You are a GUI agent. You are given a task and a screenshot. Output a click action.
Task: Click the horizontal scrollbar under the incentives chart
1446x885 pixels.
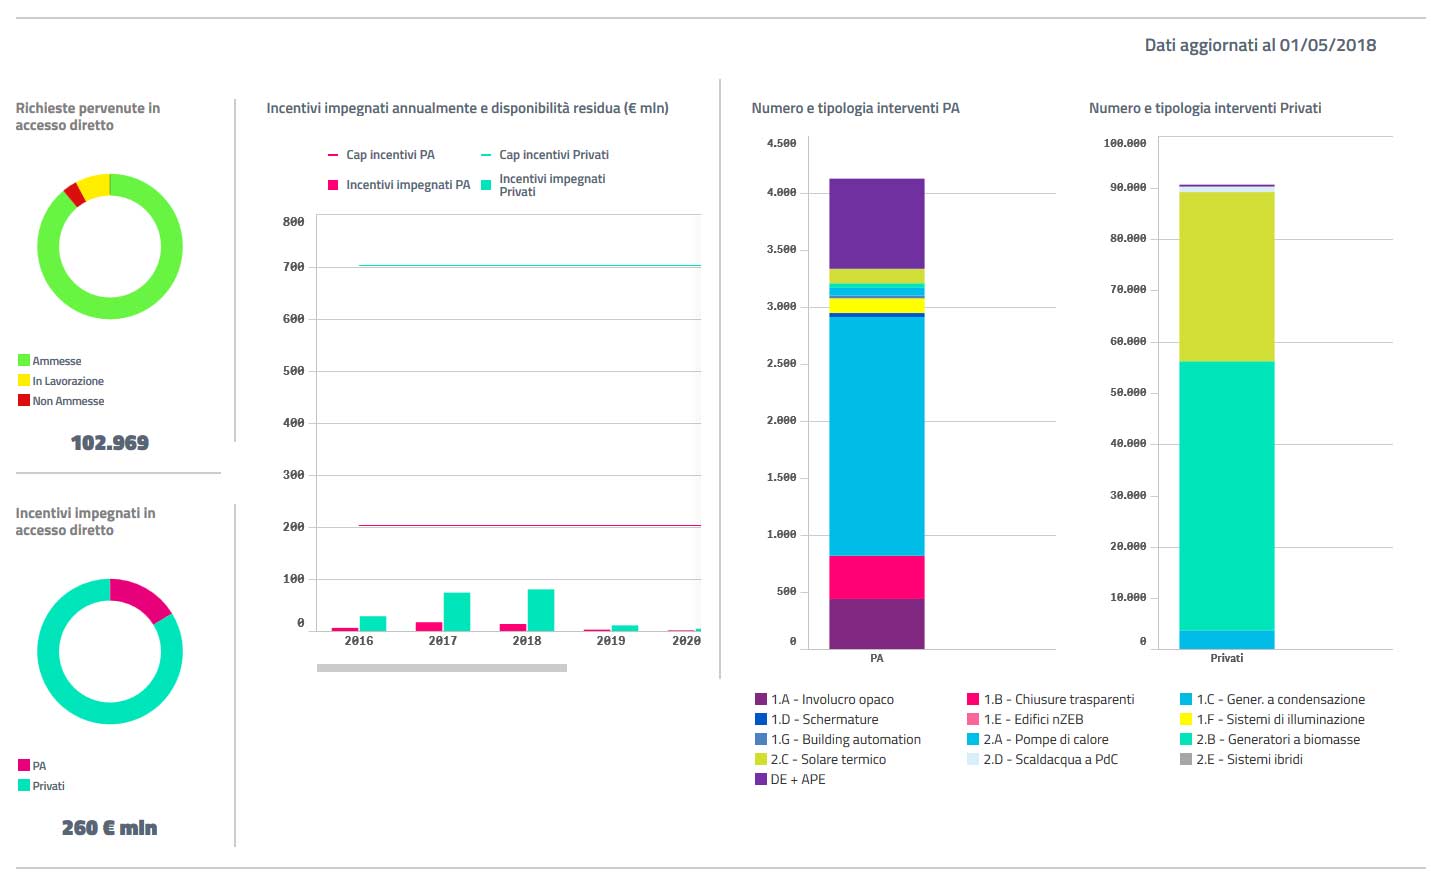pos(442,668)
